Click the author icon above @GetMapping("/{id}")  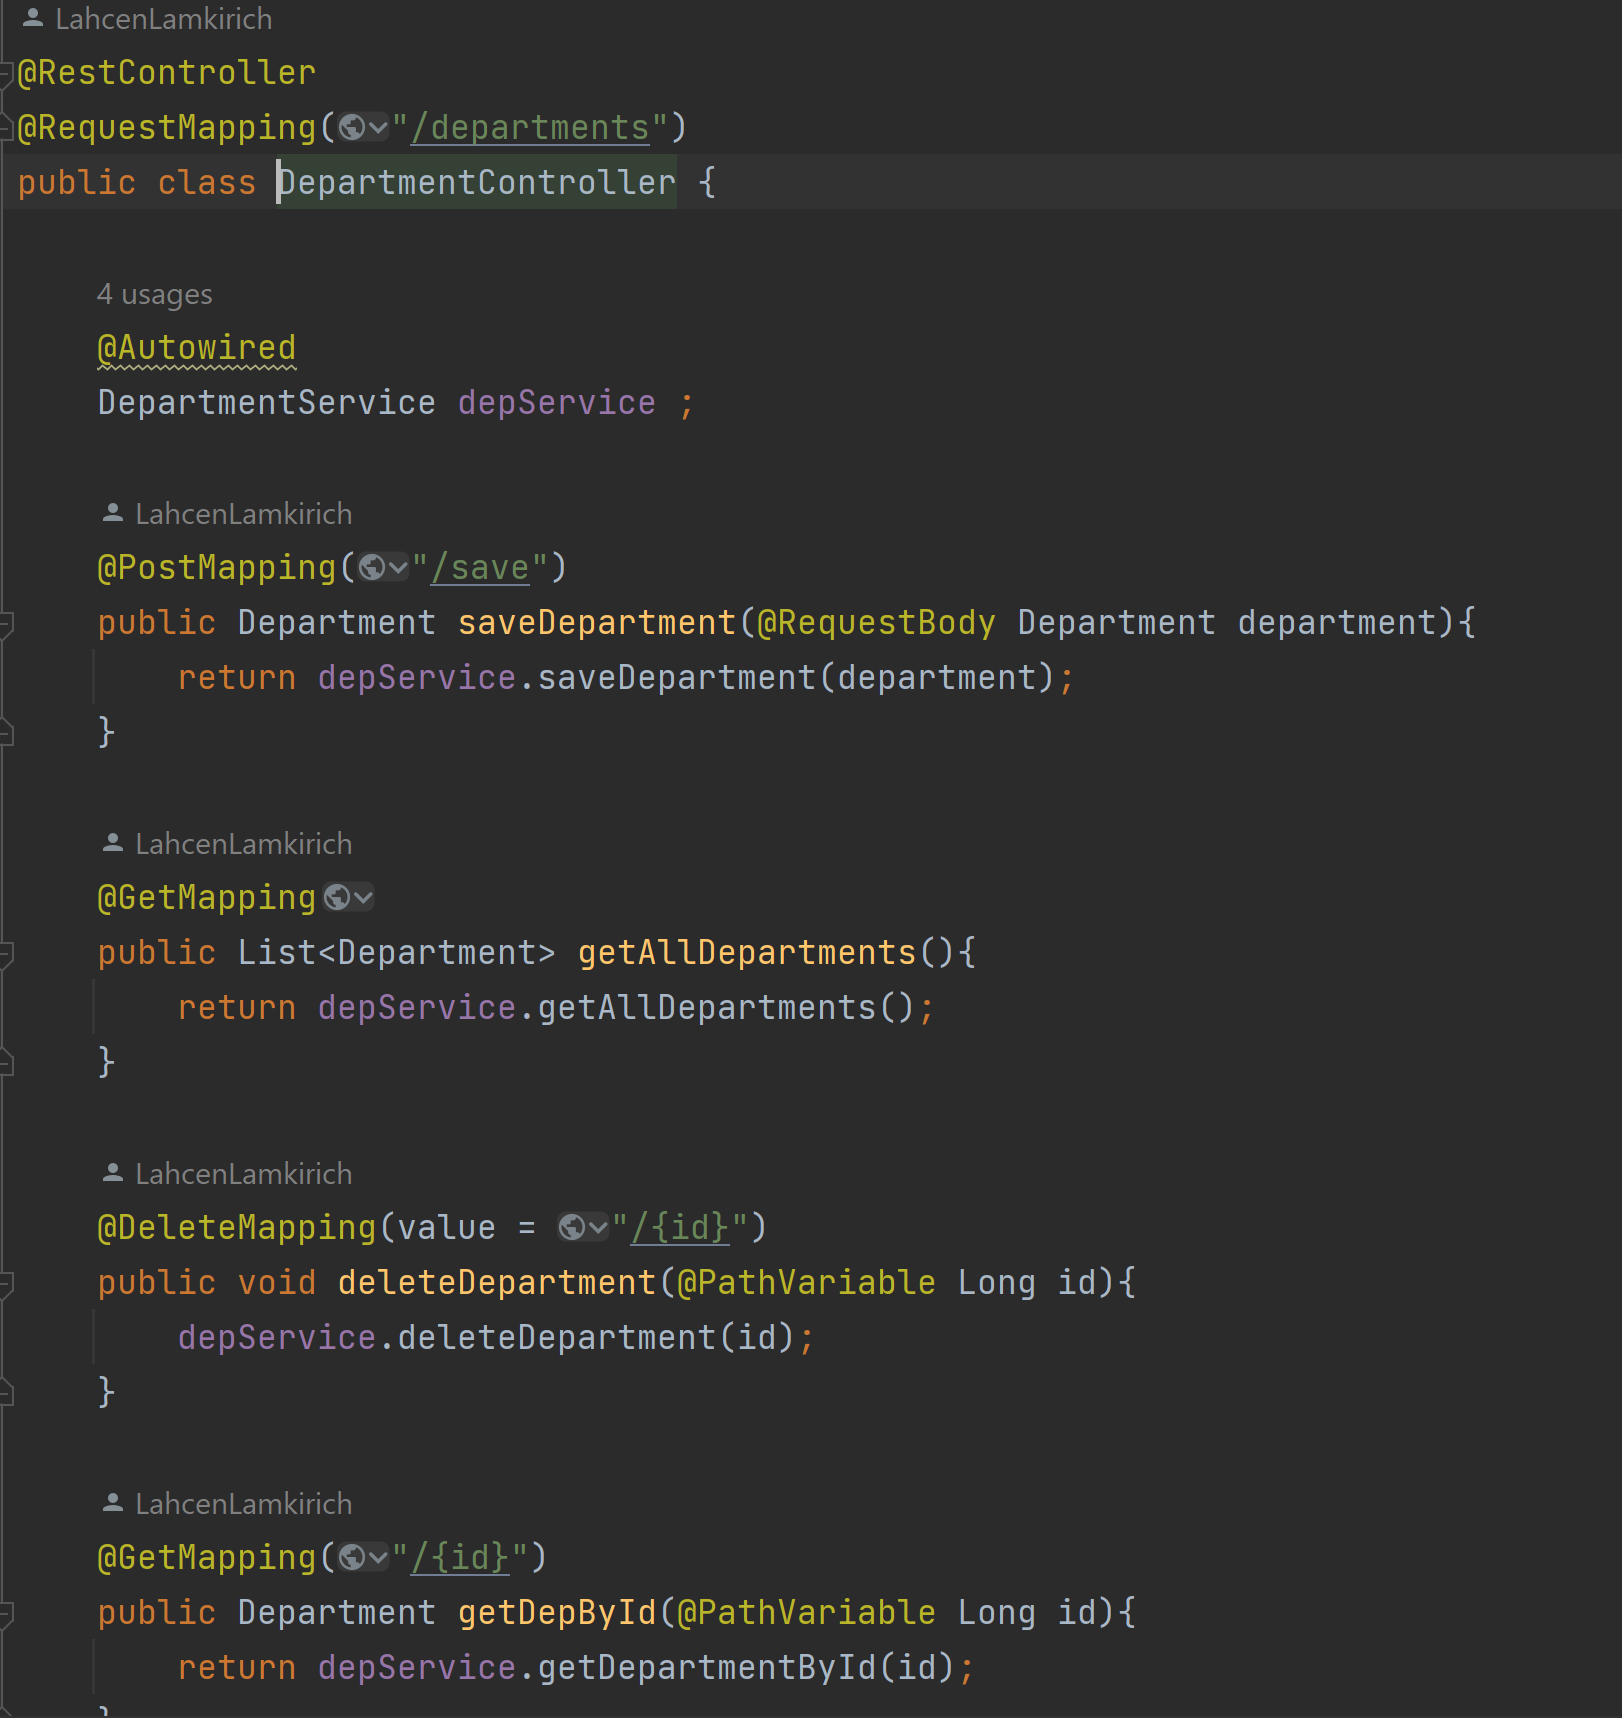113,1503
